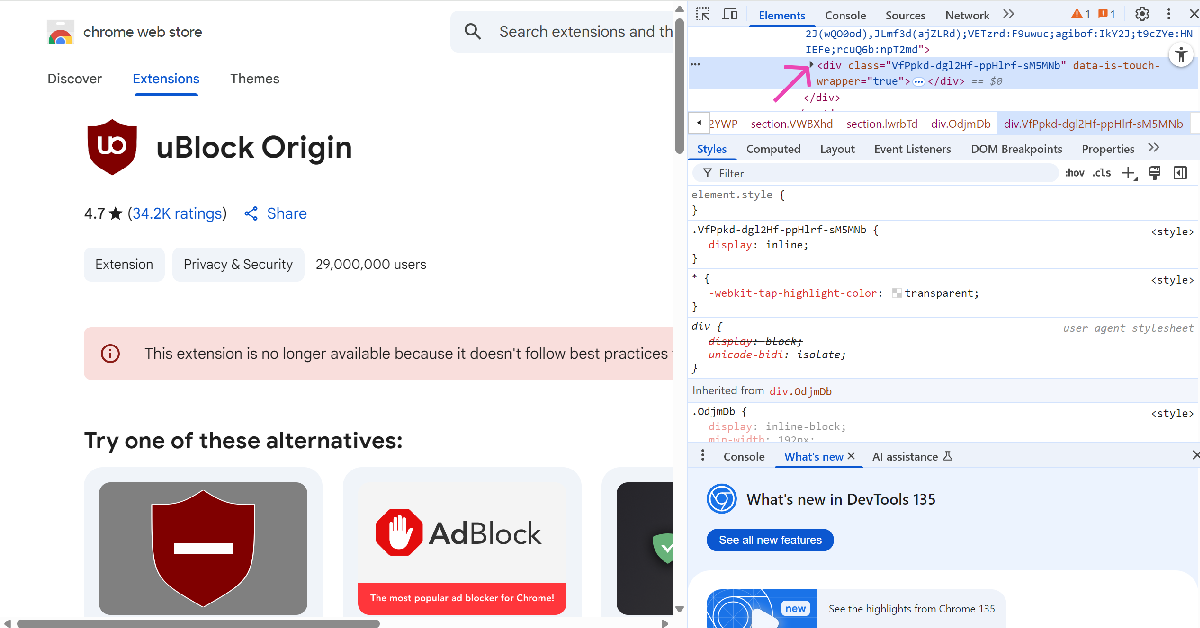The width and height of the screenshot is (1200, 628).
Task: Click the Extension category chip
Action: [x=124, y=264]
